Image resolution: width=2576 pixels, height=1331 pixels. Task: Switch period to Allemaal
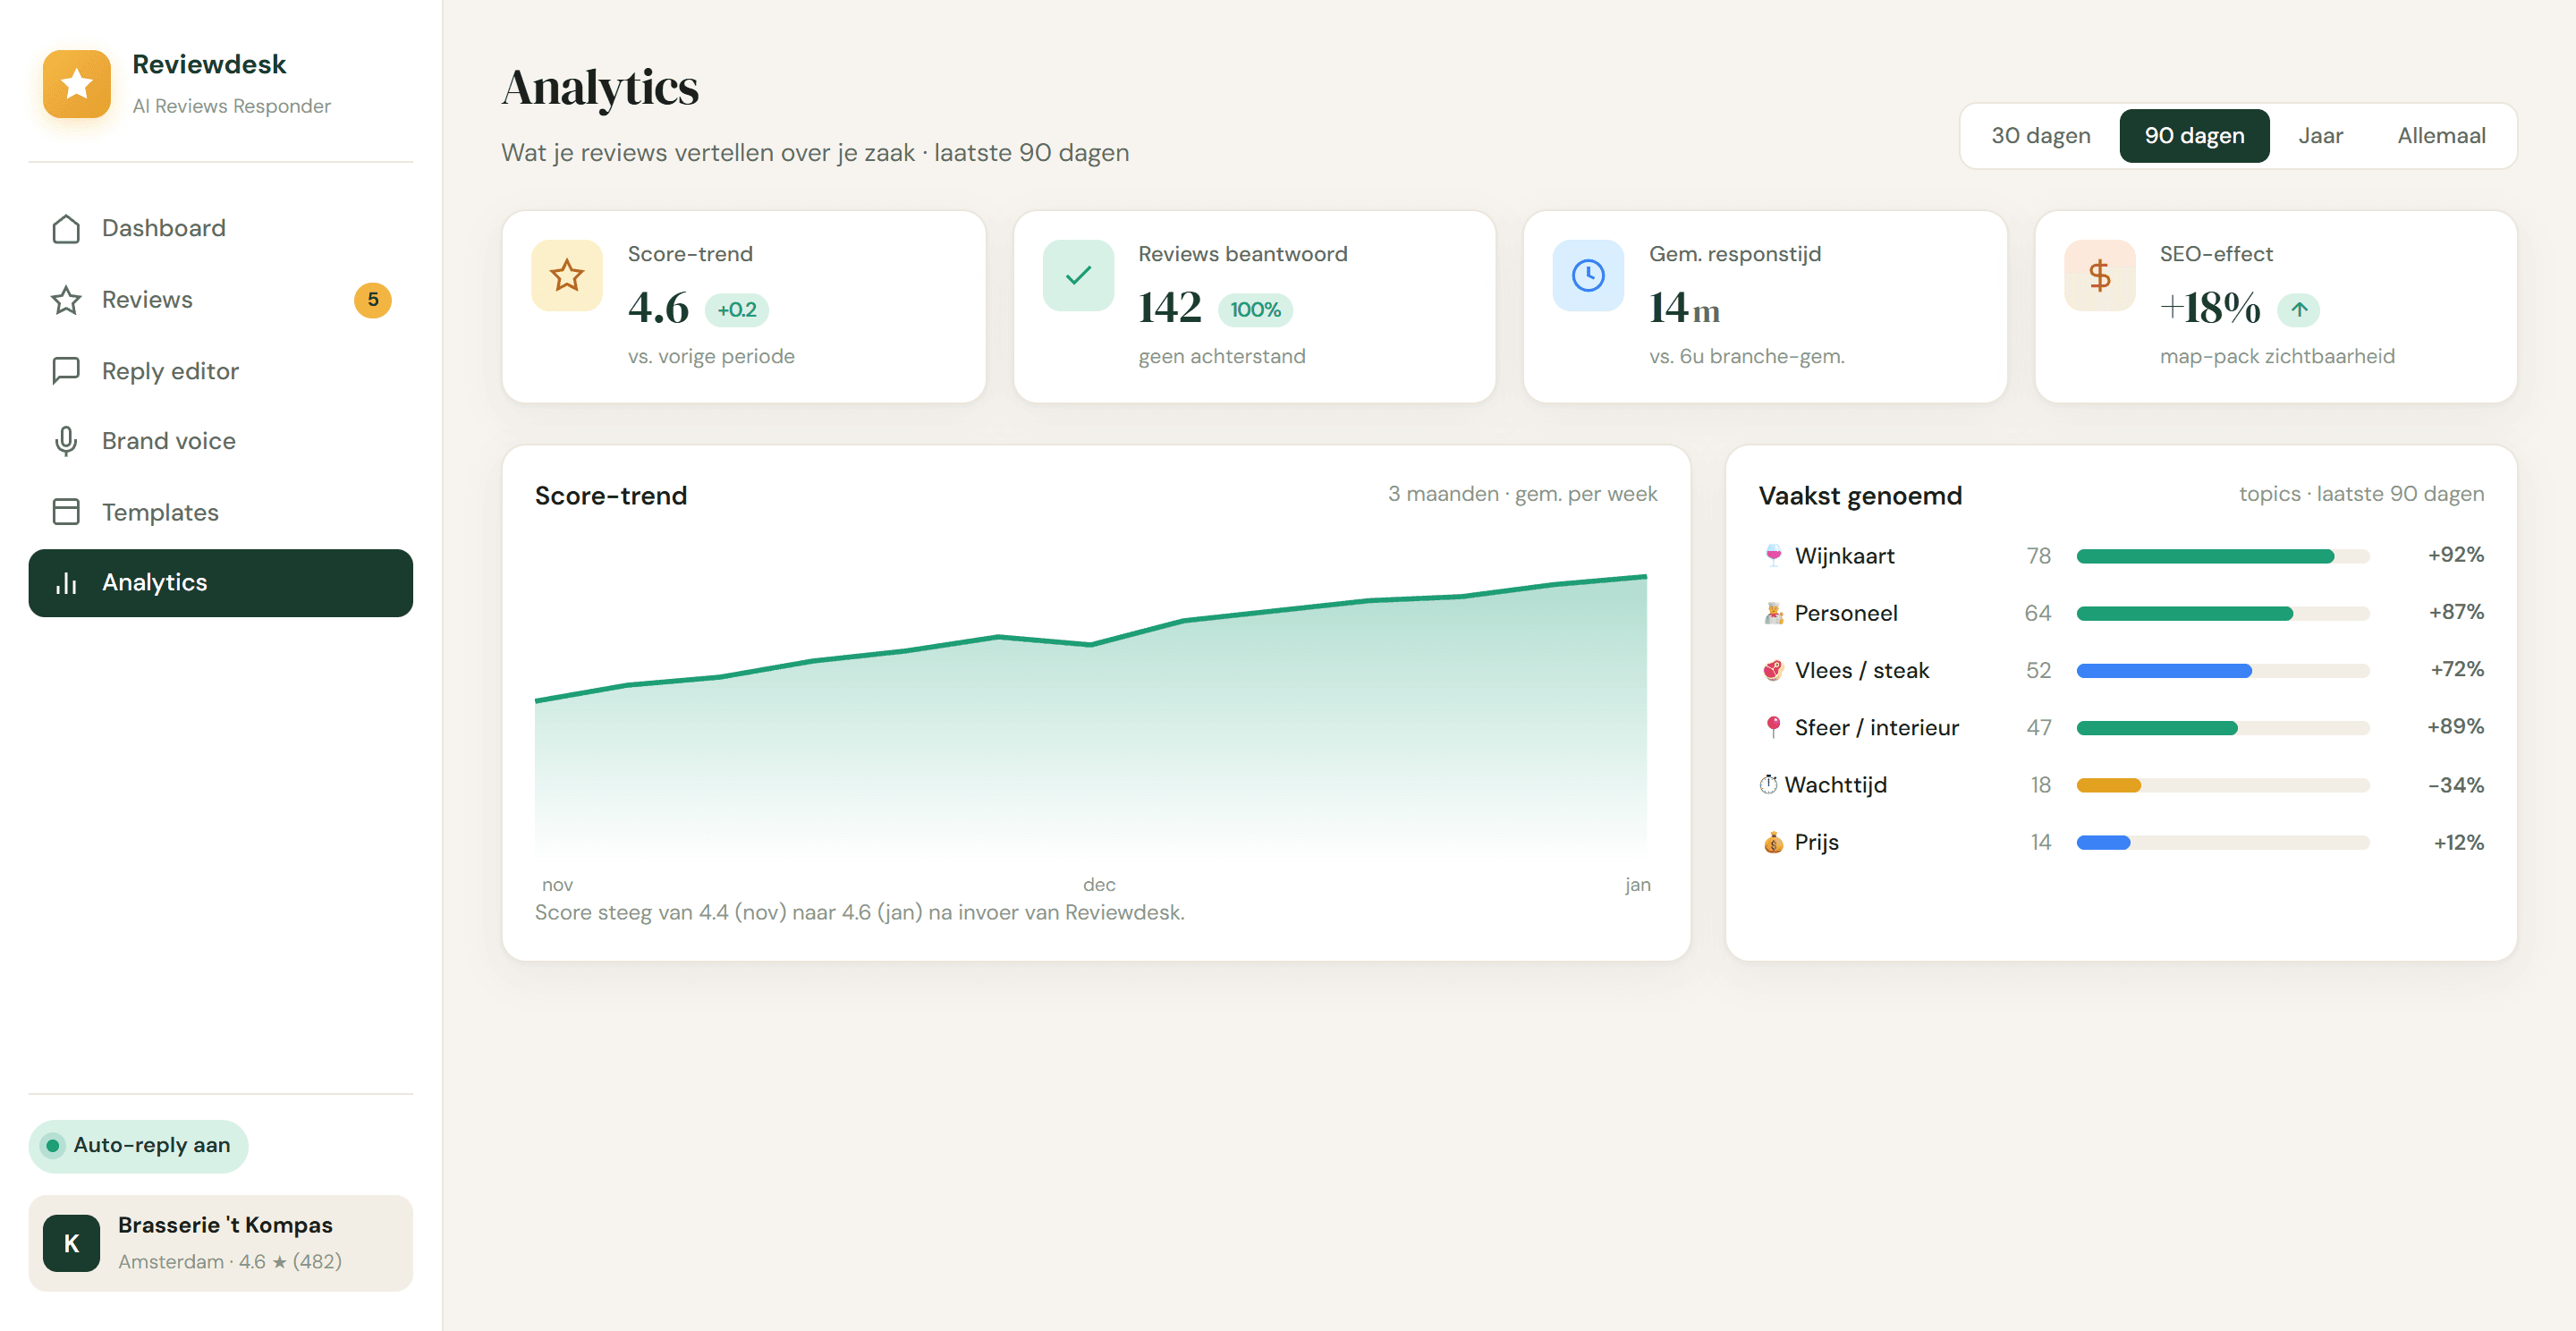(x=2441, y=136)
